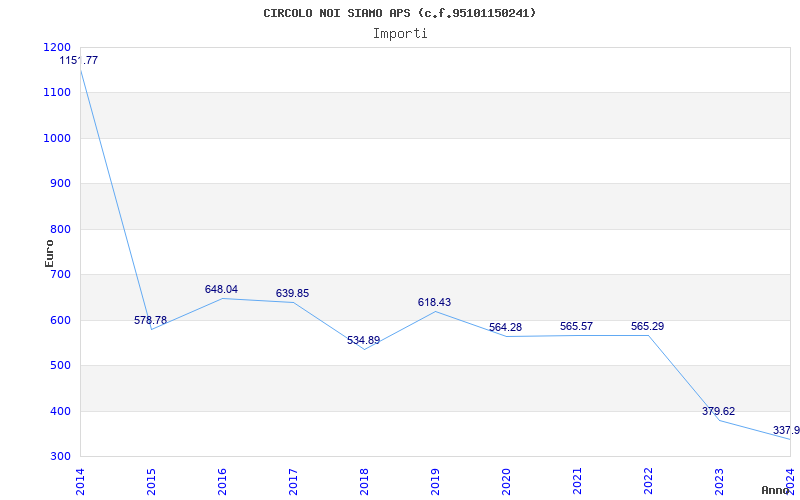Select the 564.28 data label

tap(505, 327)
